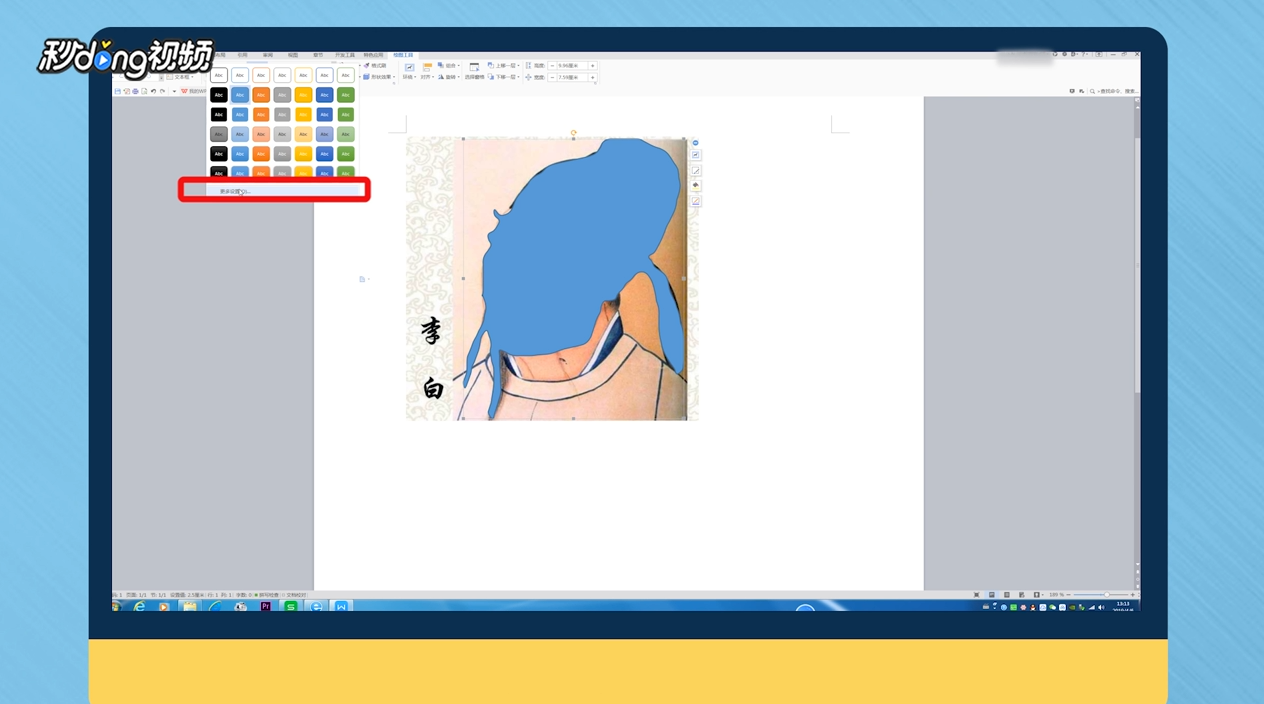Click the print icon in quick access toolbar
The height and width of the screenshot is (704, 1264).
tap(135, 91)
